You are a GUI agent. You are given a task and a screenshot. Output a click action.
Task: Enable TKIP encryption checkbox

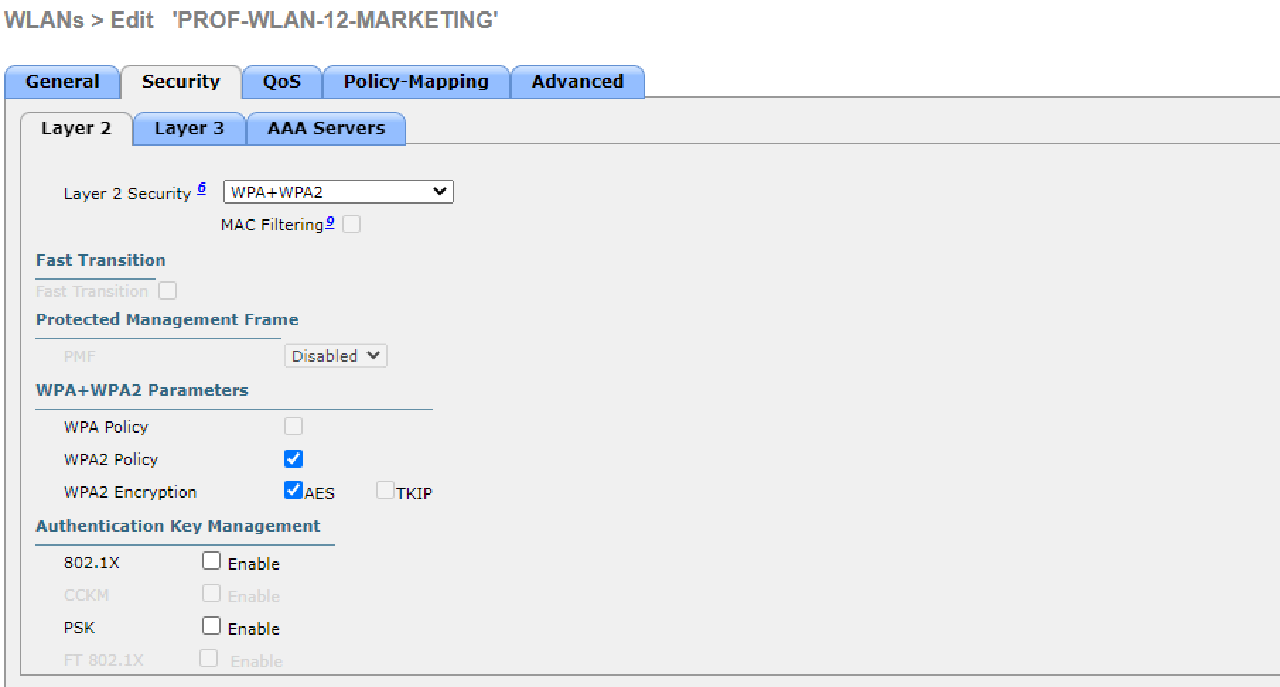pos(385,490)
